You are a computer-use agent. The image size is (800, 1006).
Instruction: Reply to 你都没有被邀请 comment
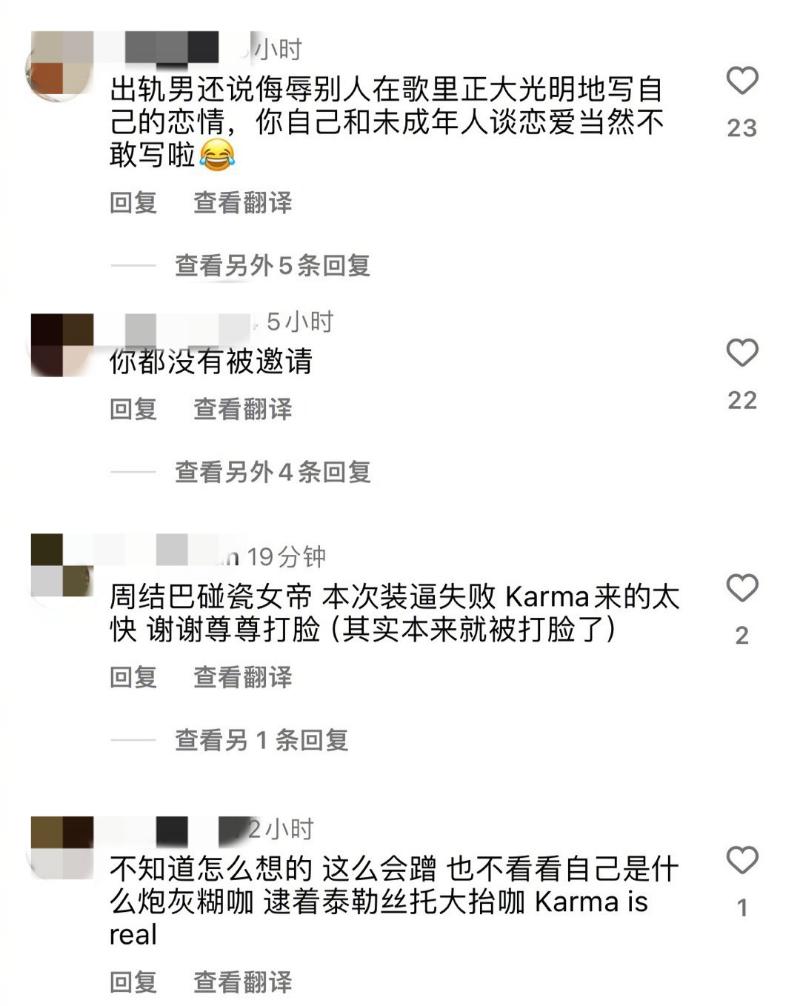point(133,409)
